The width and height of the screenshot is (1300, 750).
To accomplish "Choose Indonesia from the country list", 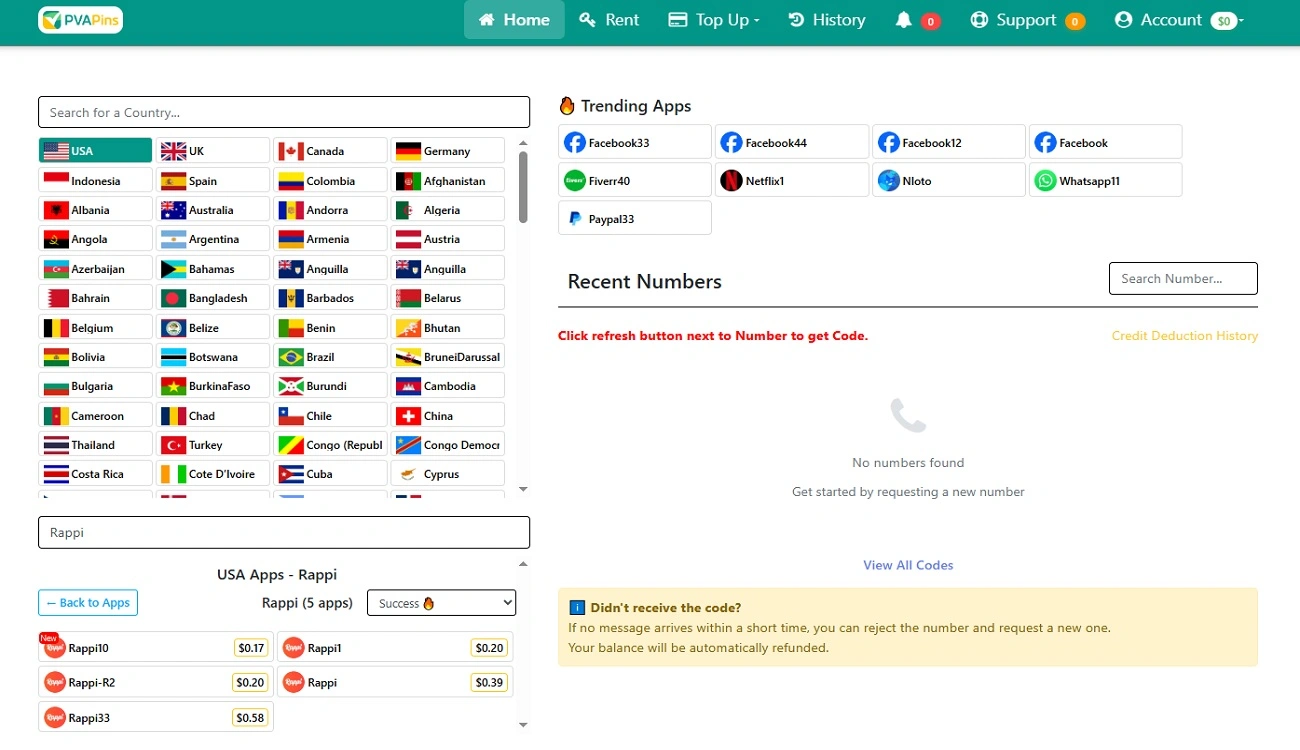I will pos(96,181).
